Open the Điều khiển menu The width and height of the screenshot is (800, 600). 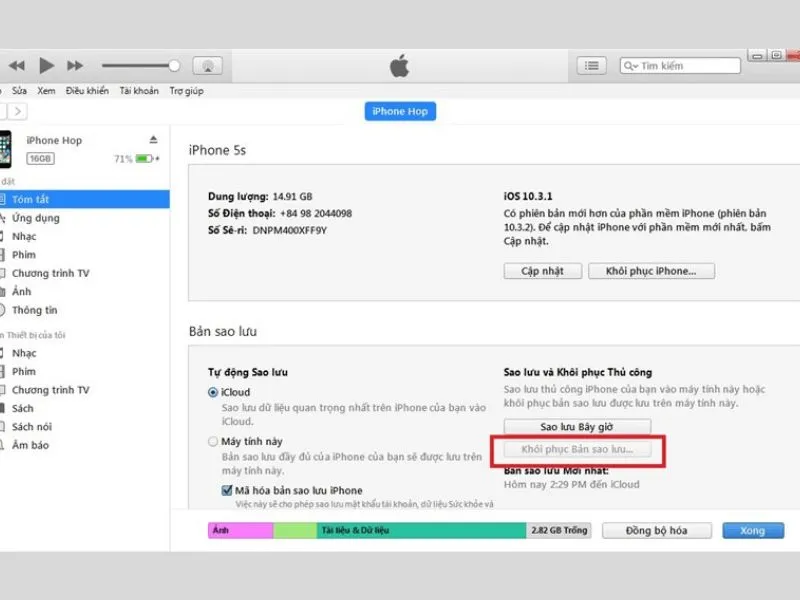coord(87,91)
